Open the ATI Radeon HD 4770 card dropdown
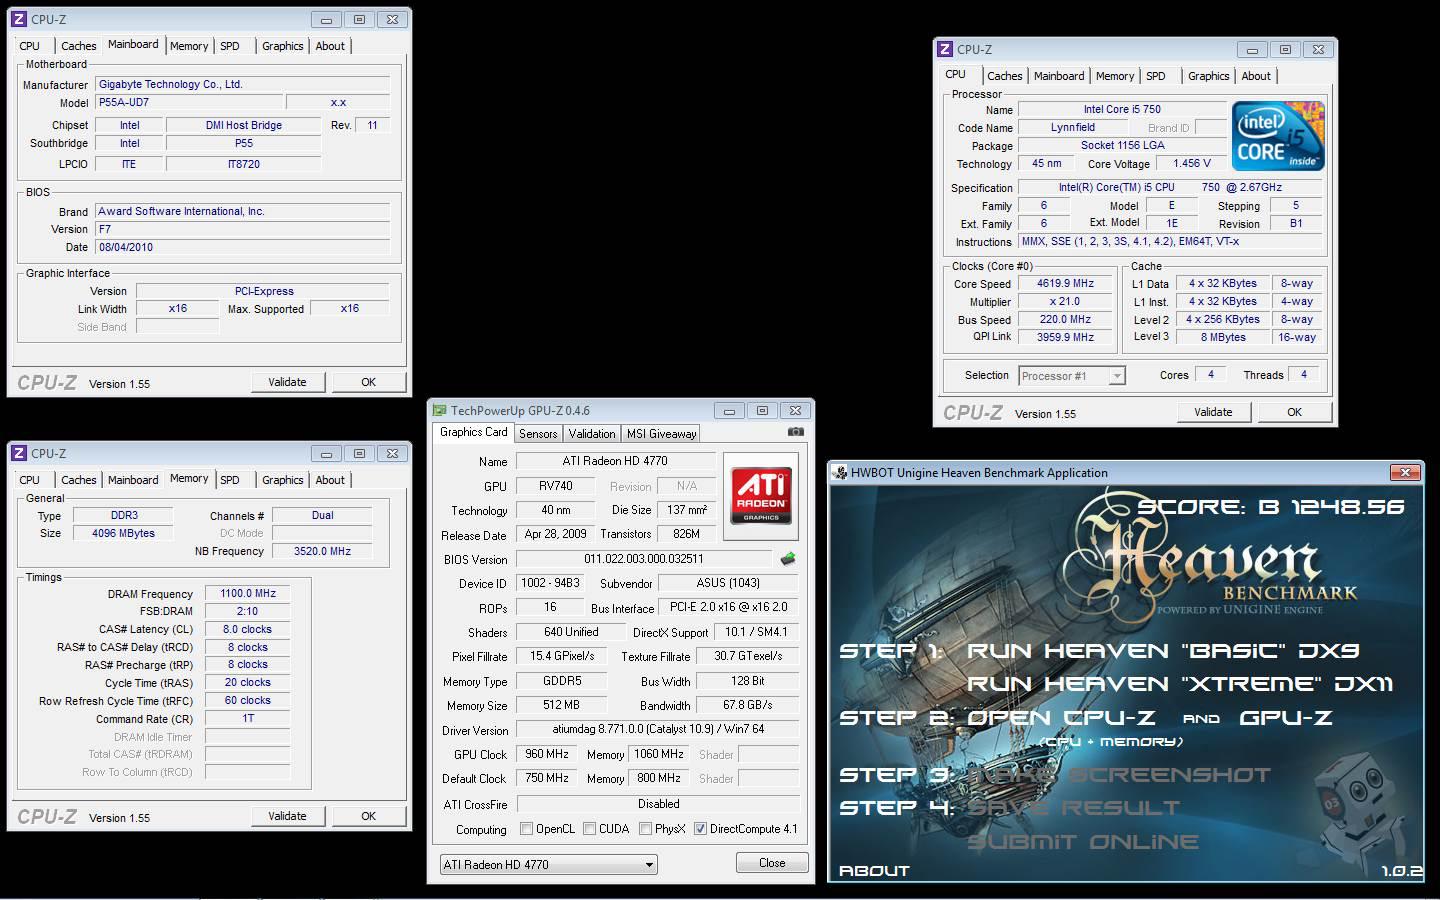This screenshot has width=1440, height=900. 549,865
